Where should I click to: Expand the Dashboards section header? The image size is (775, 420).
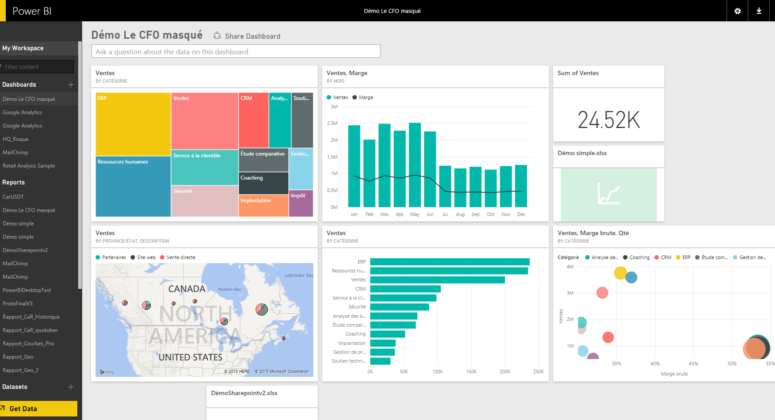[19, 84]
